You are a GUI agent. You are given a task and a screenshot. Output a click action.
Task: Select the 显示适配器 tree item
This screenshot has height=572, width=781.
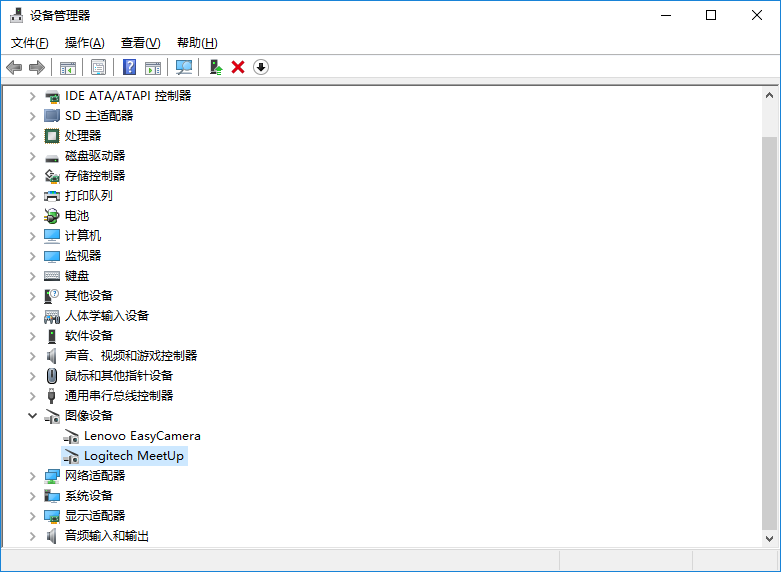[95, 516]
